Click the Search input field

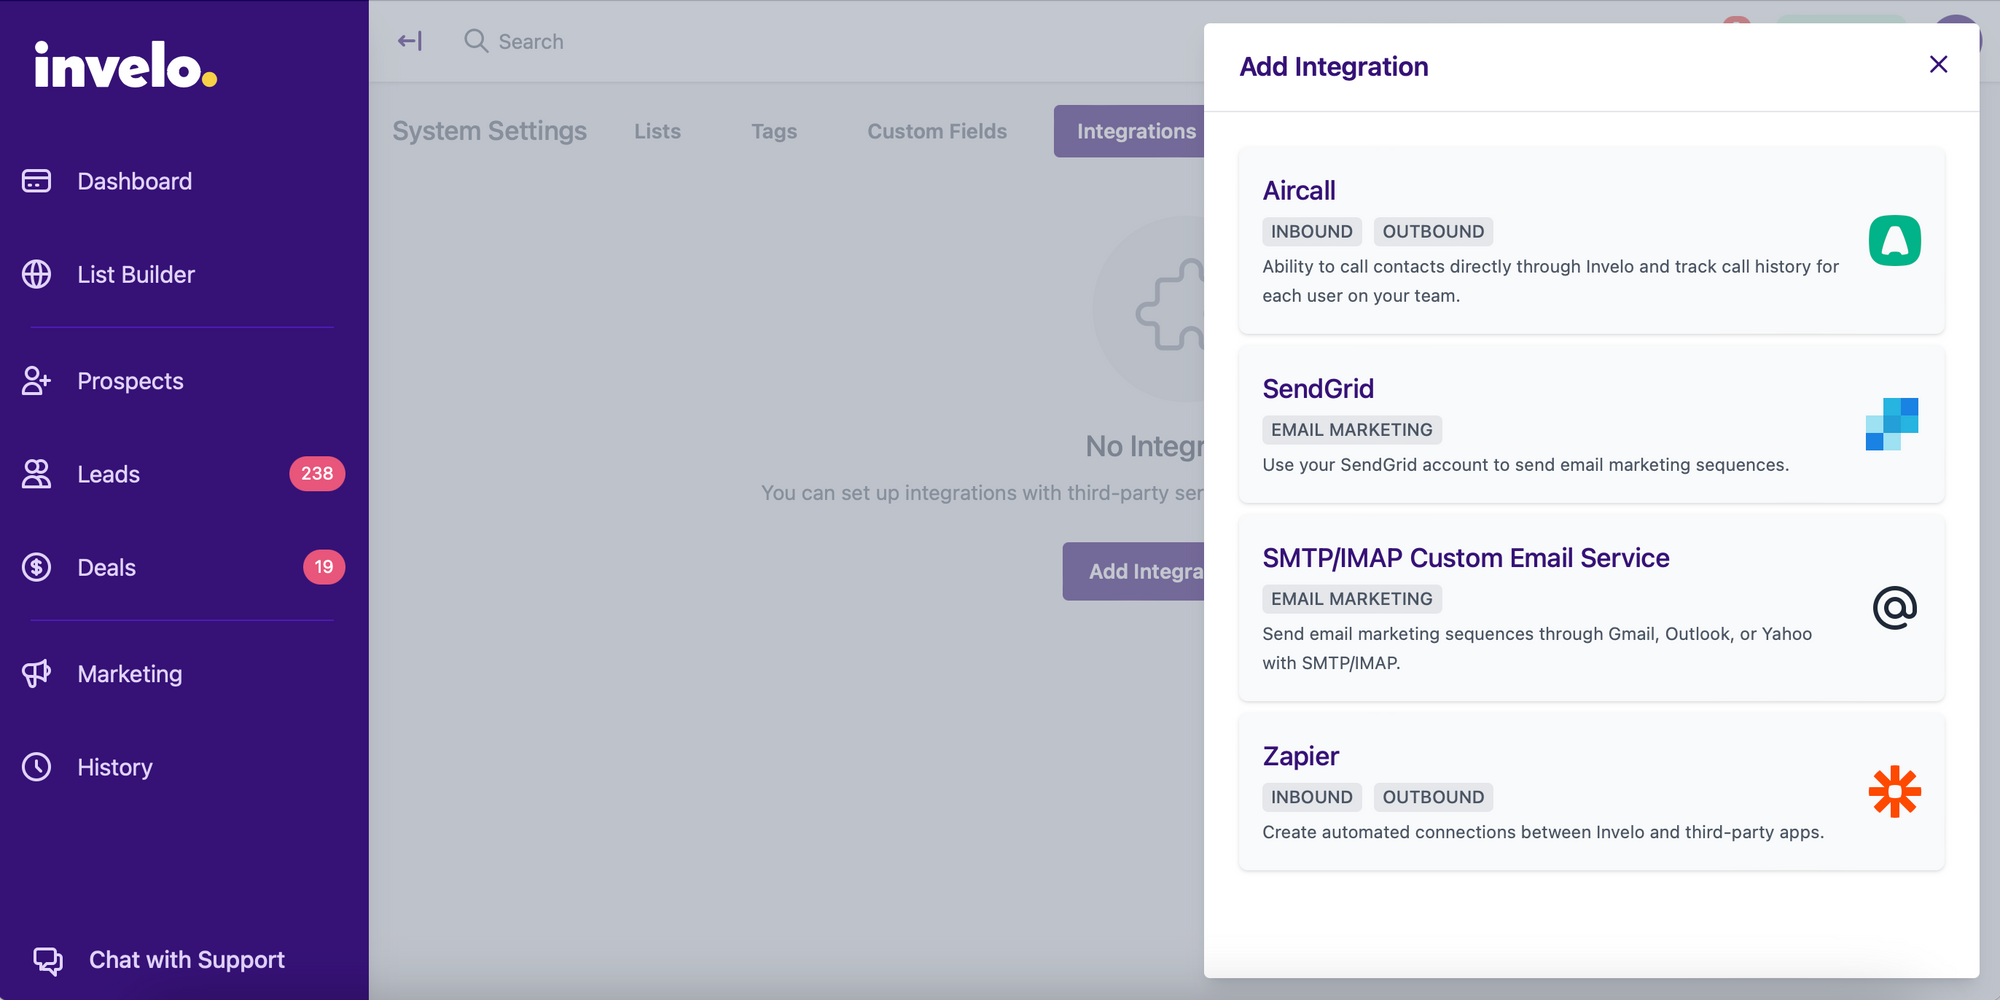[531, 41]
